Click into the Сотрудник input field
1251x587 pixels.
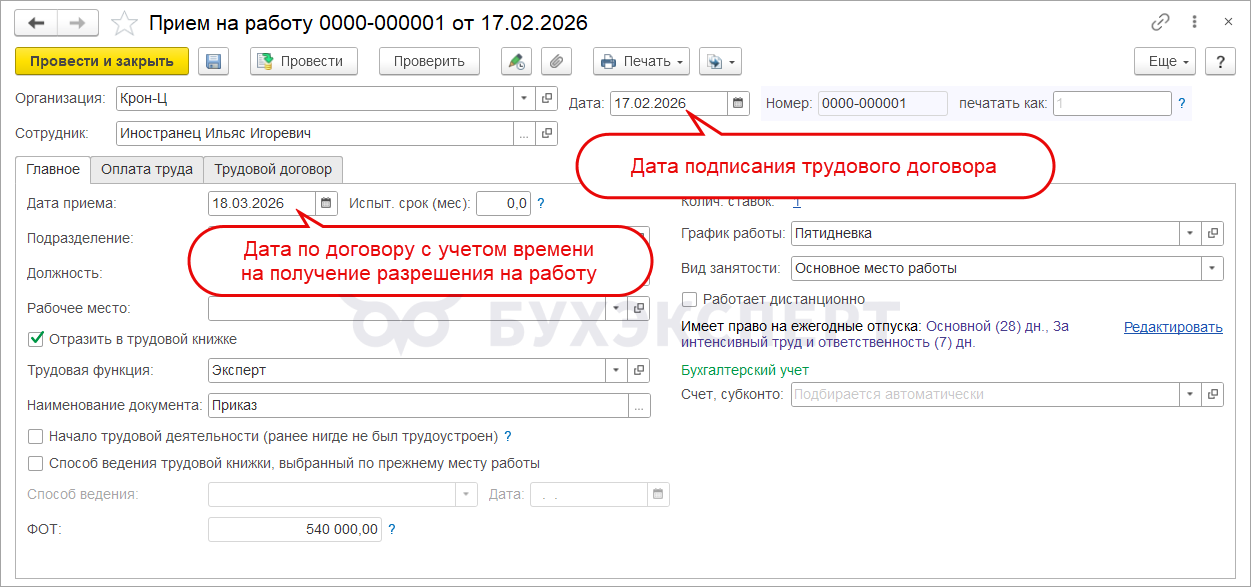click(x=315, y=133)
